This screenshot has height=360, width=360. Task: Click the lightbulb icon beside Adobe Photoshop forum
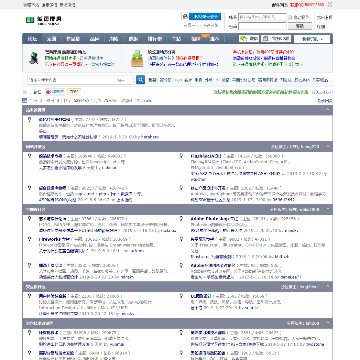tap(181, 219)
